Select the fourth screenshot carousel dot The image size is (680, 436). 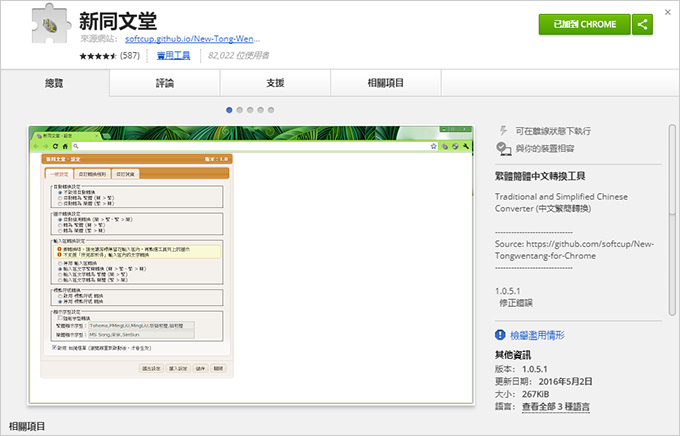[x=260, y=110]
